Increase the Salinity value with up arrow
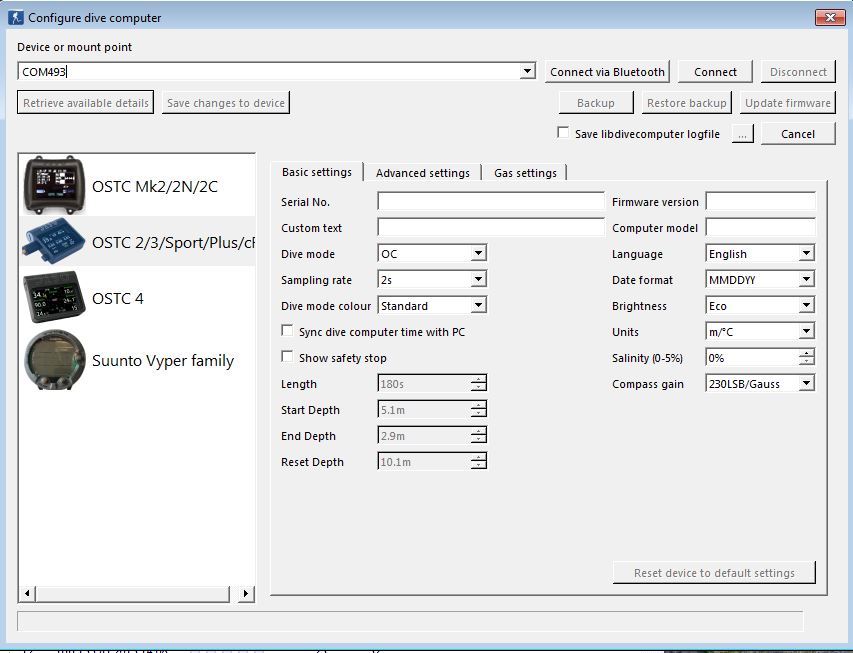The image size is (853, 653). (x=806, y=353)
